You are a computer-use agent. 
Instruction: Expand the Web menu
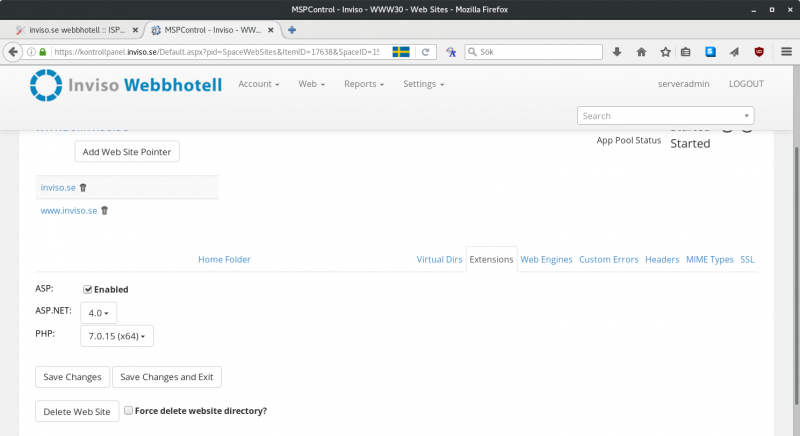click(x=312, y=84)
